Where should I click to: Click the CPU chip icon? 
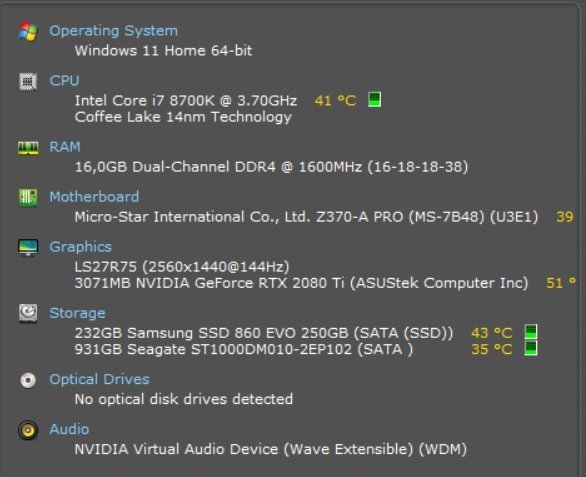click(x=28, y=81)
